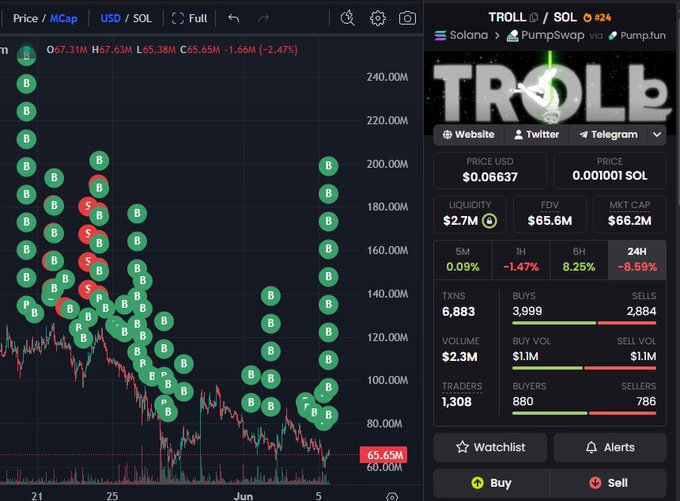The width and height of the screenshot is (680, 501).
Task: Click the buyers versus sellers ratio bar
Action: pyautogui.click(x=584, y=413)
